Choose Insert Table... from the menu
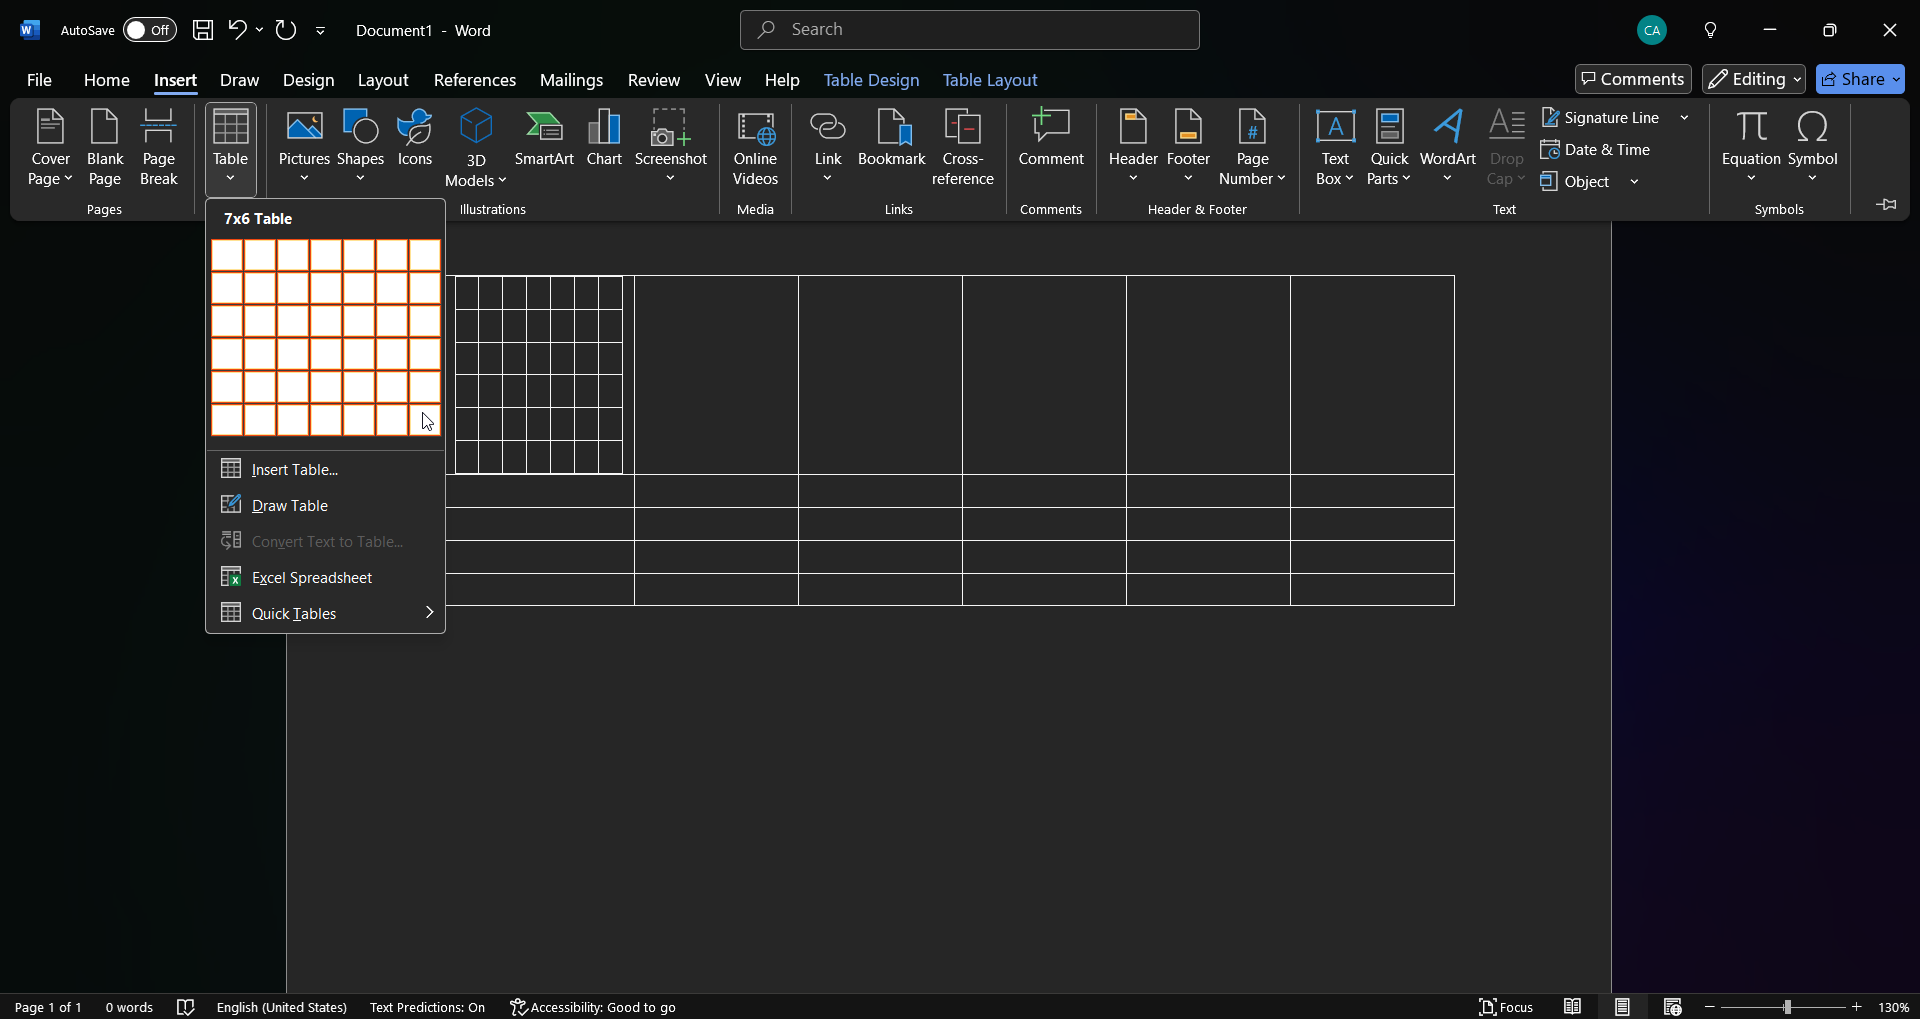 coord(295,469)
